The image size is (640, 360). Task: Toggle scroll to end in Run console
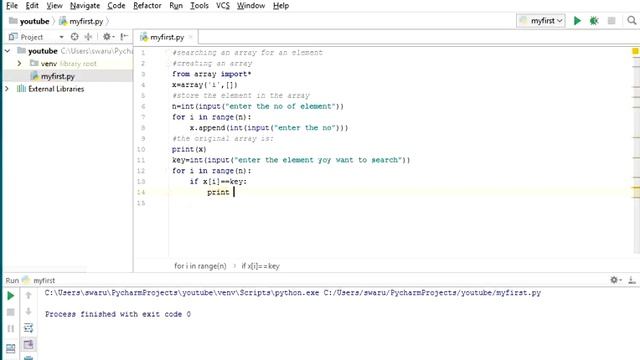click(x=28, y=345)
